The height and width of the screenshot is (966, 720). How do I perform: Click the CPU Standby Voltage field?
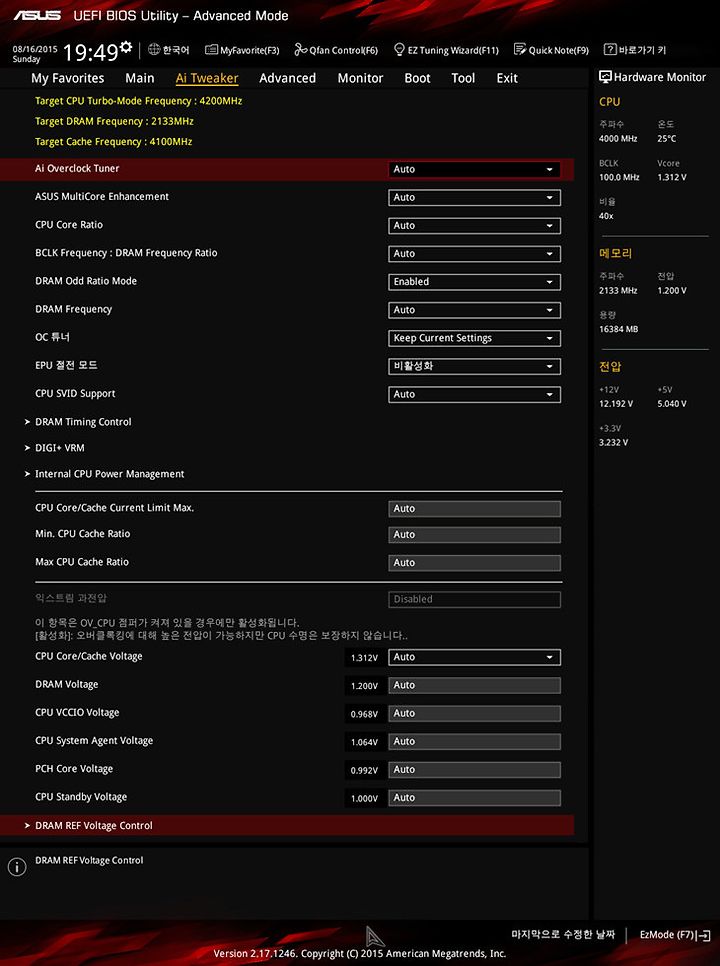[474, 798]
